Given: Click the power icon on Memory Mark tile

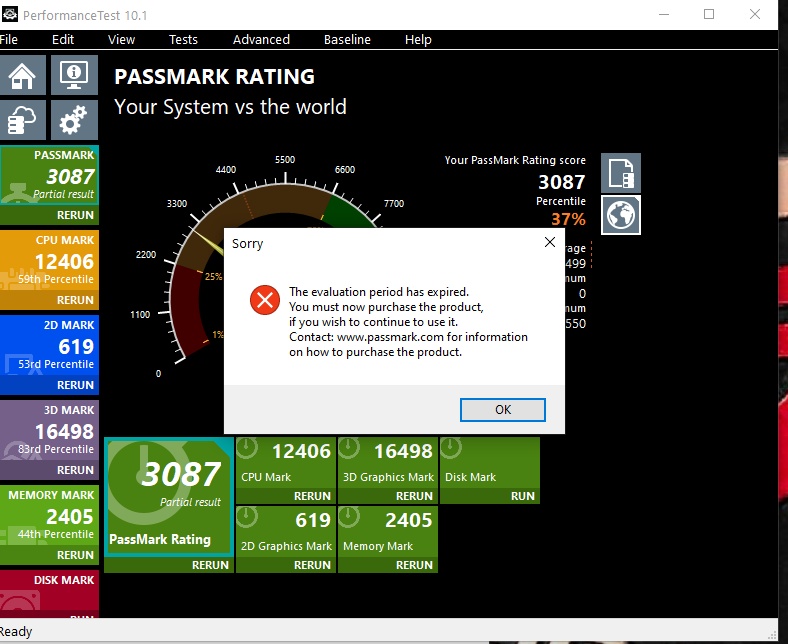Looking at the screenshot, I should coord(349,517).
